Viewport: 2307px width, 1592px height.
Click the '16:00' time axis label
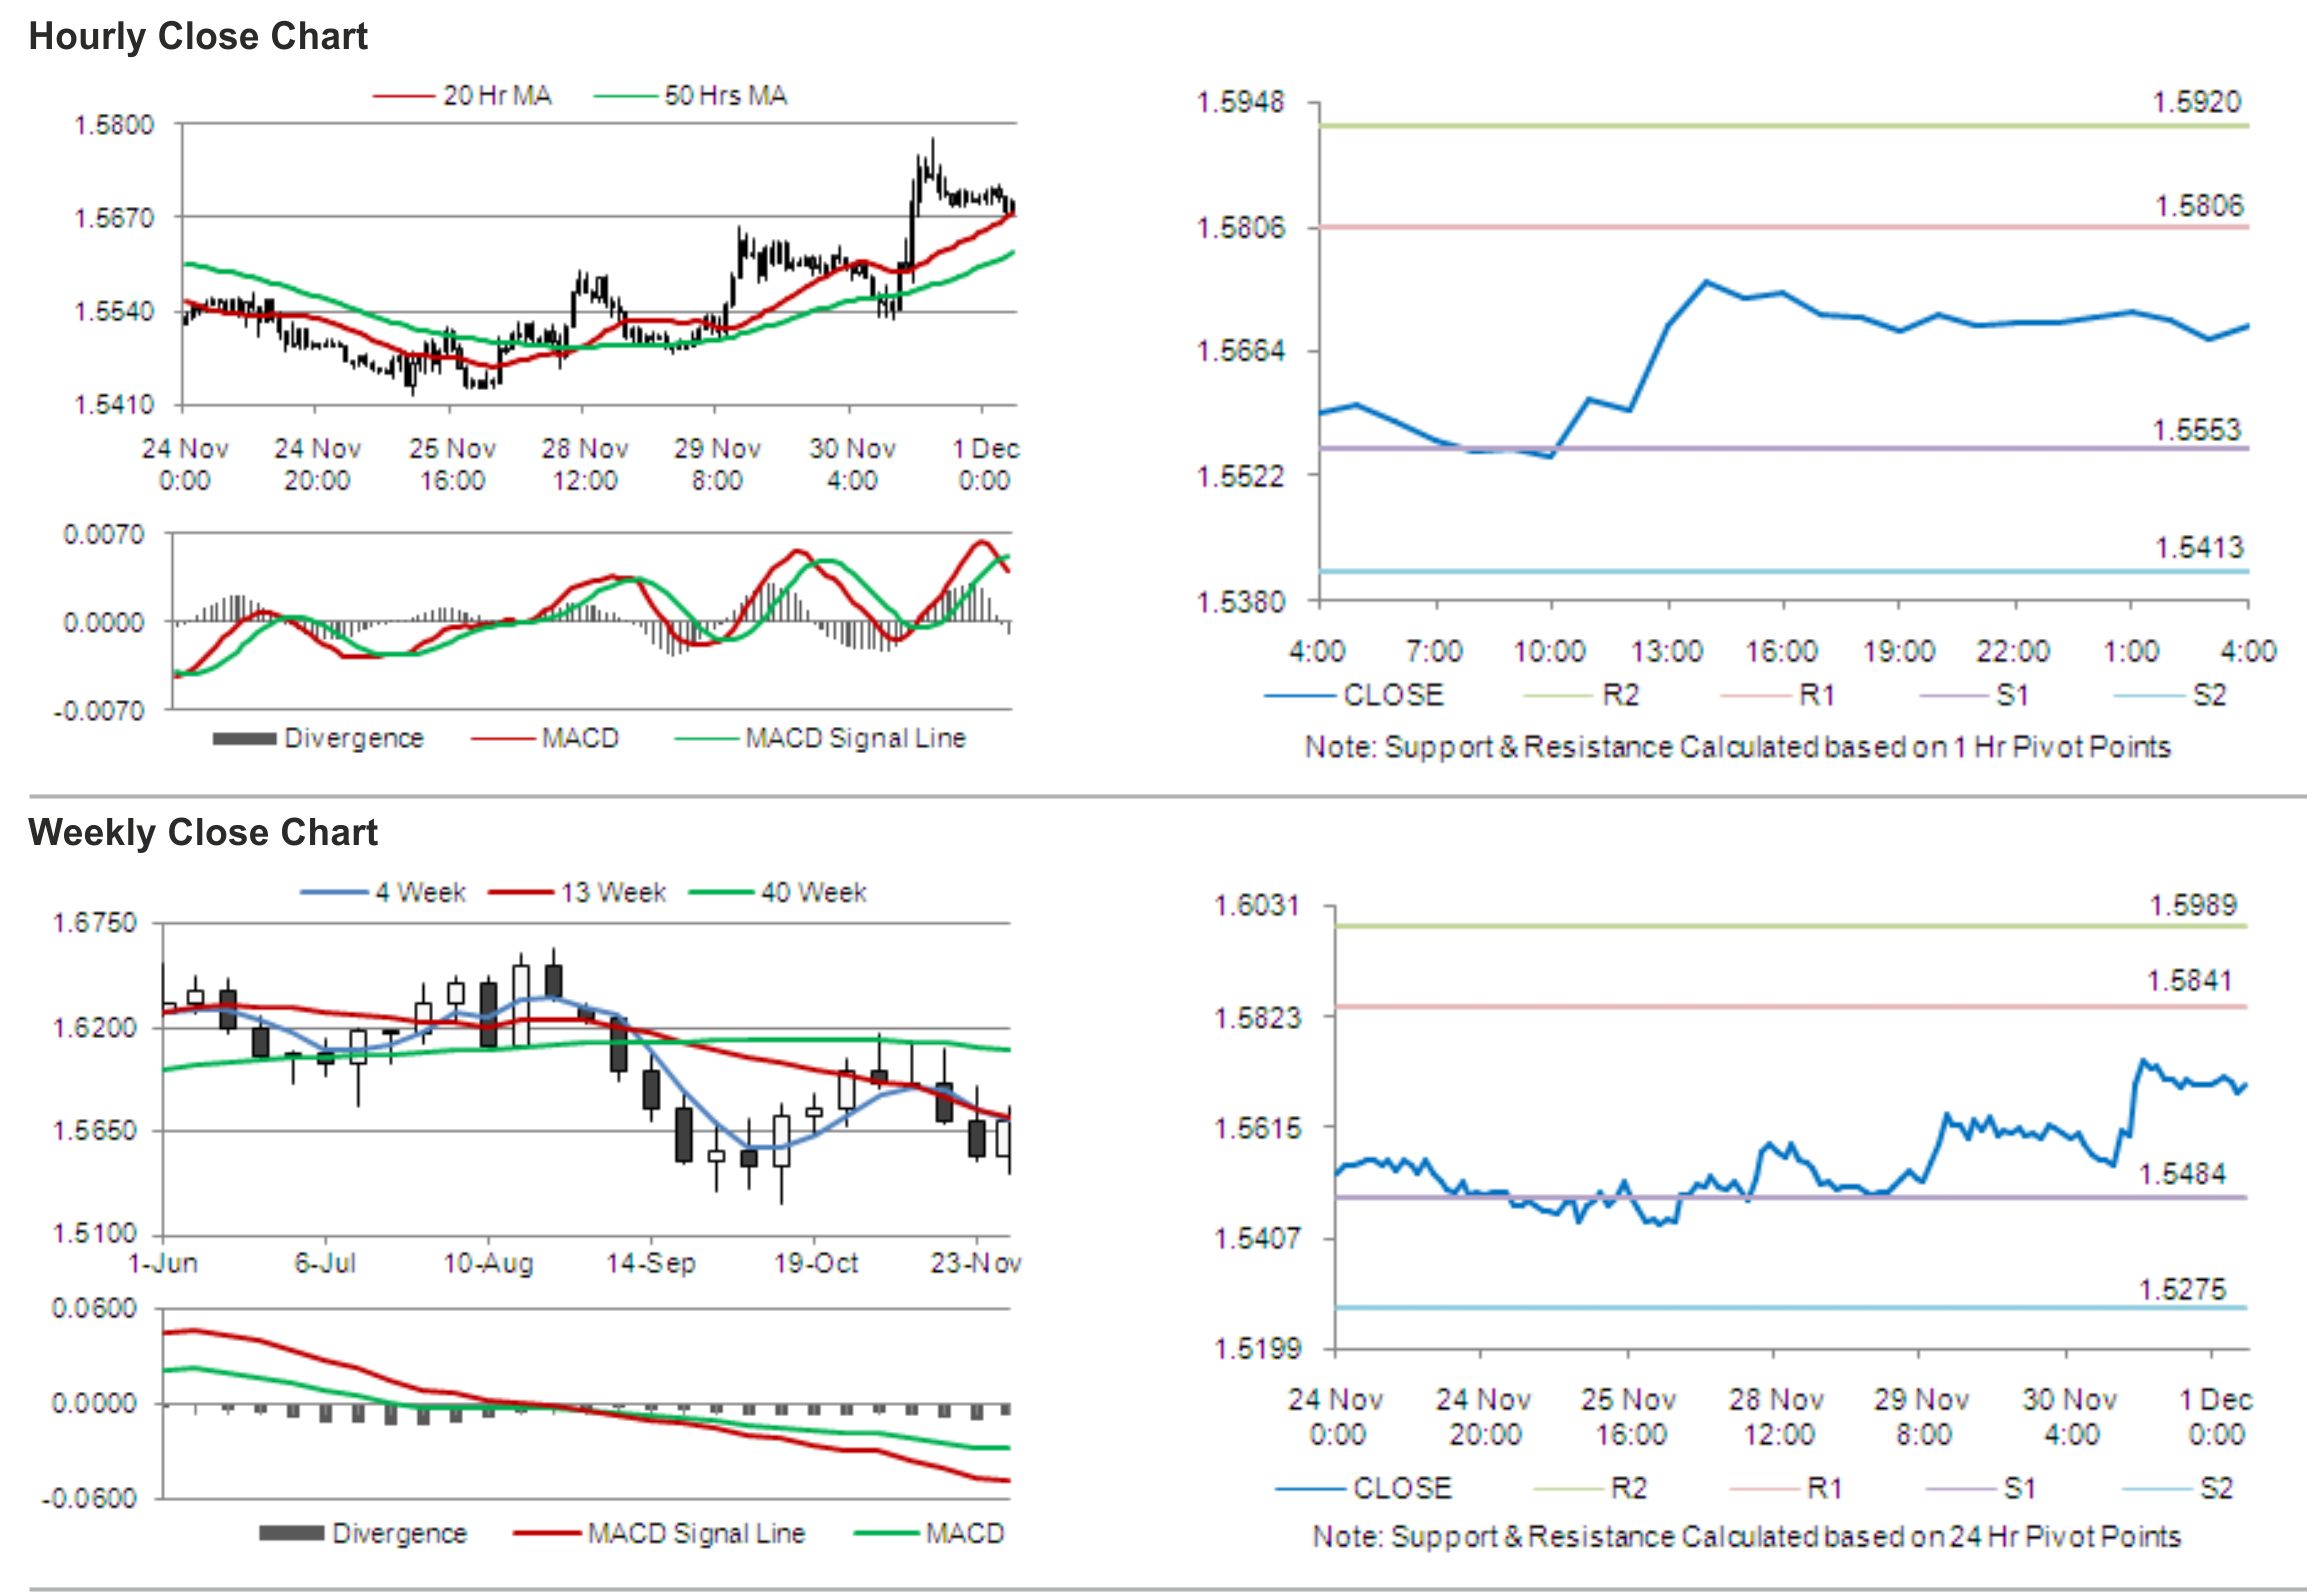coord(1781,652)
